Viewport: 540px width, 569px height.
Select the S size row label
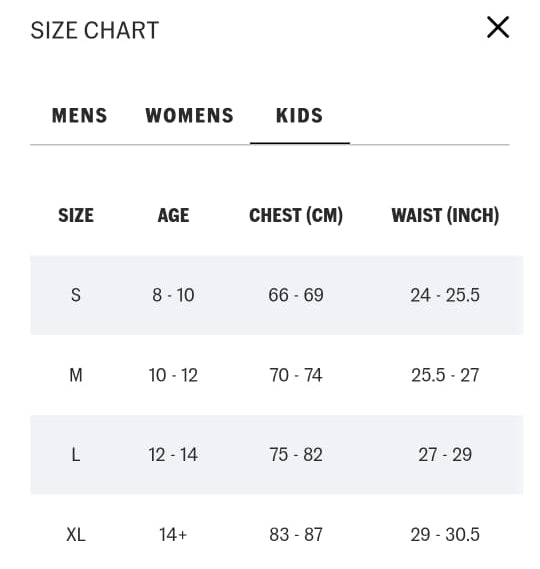tap(76, 295)
